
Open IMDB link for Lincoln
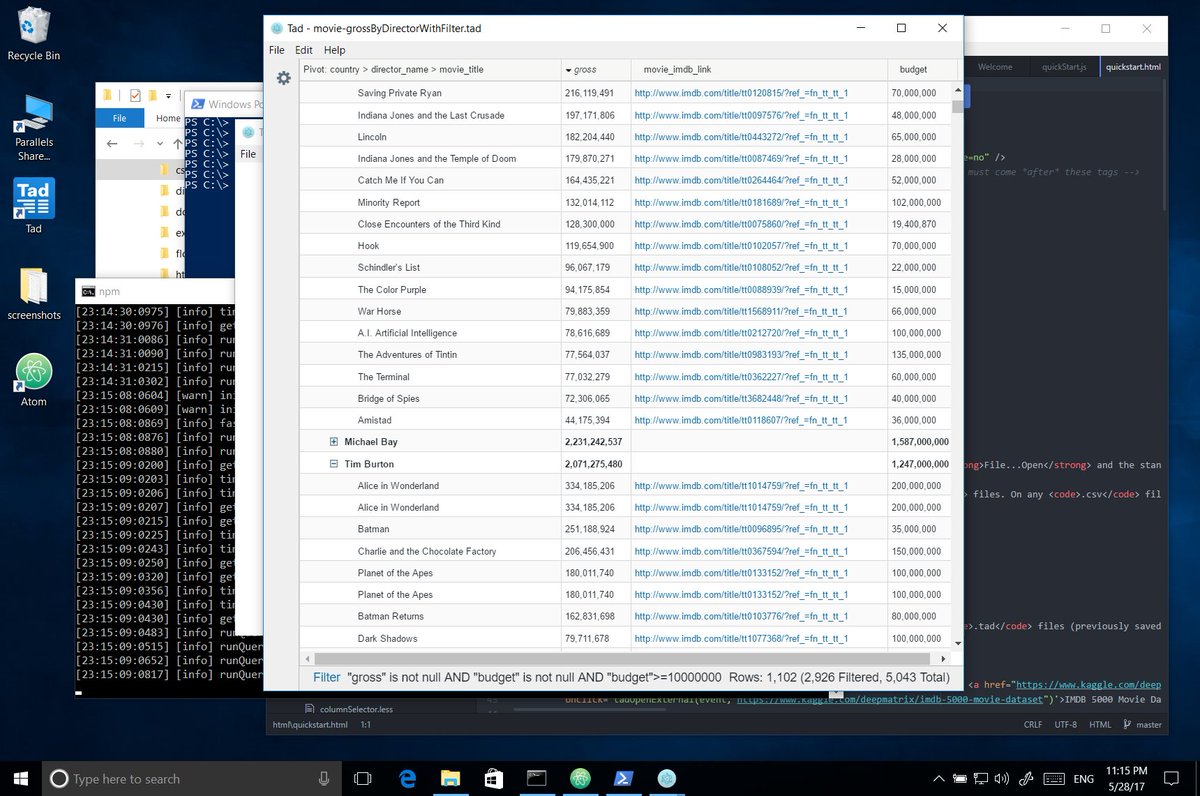tap(741, 137)
